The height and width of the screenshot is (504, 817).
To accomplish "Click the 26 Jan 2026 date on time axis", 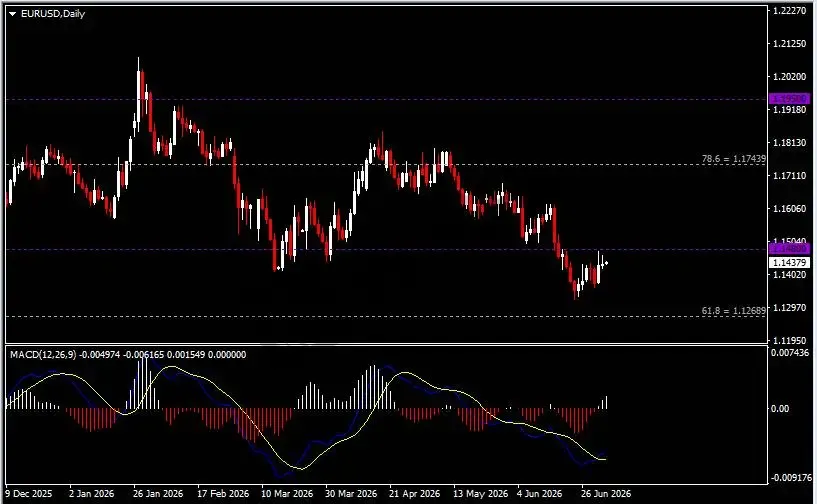I will pos(158,493).
